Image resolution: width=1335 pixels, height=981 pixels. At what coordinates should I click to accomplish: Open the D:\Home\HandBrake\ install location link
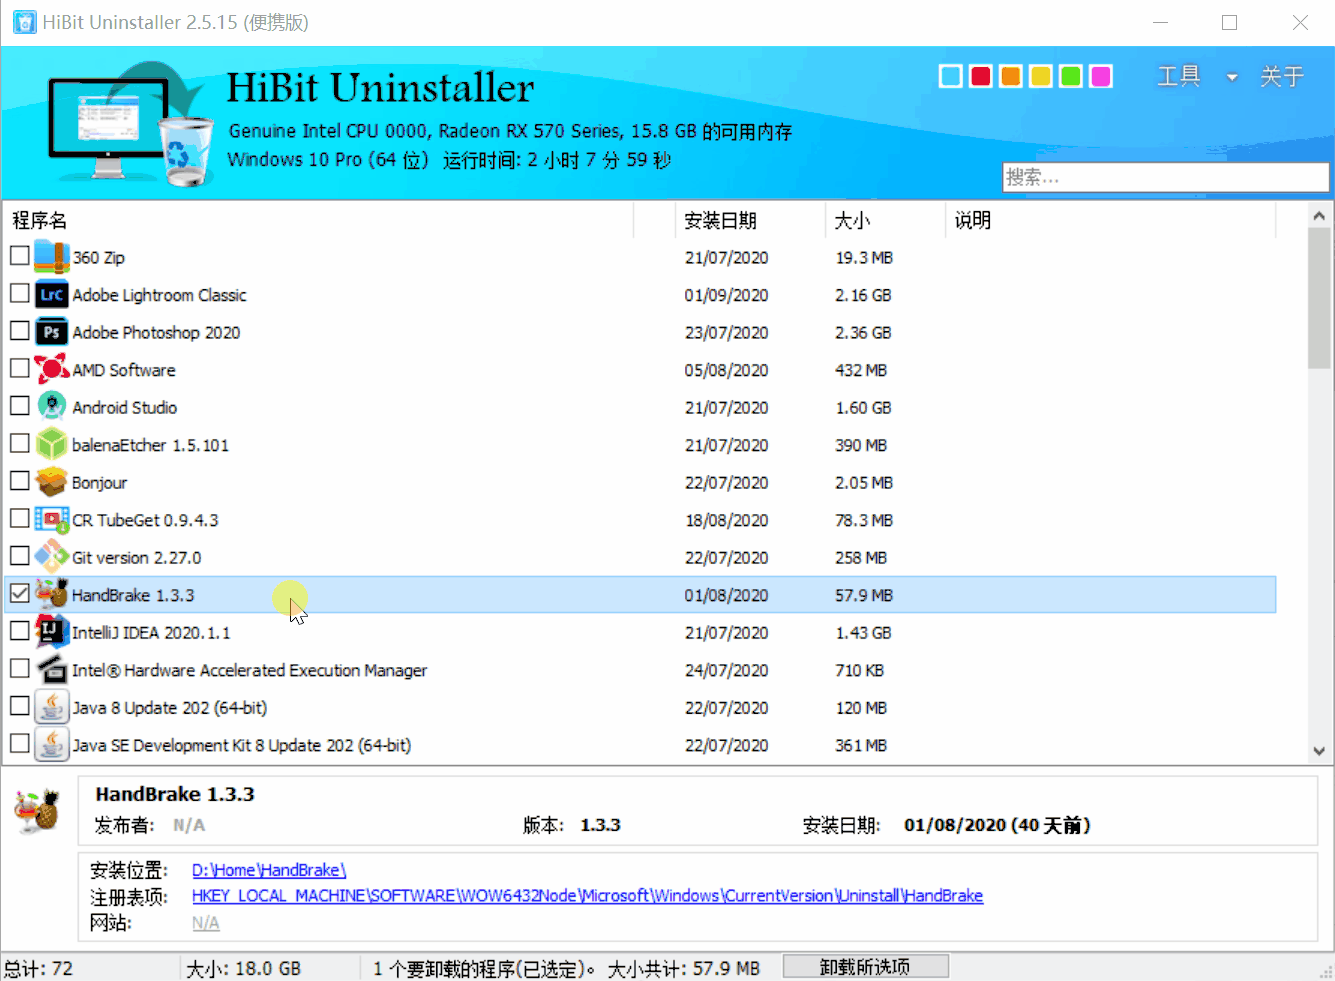268,869
